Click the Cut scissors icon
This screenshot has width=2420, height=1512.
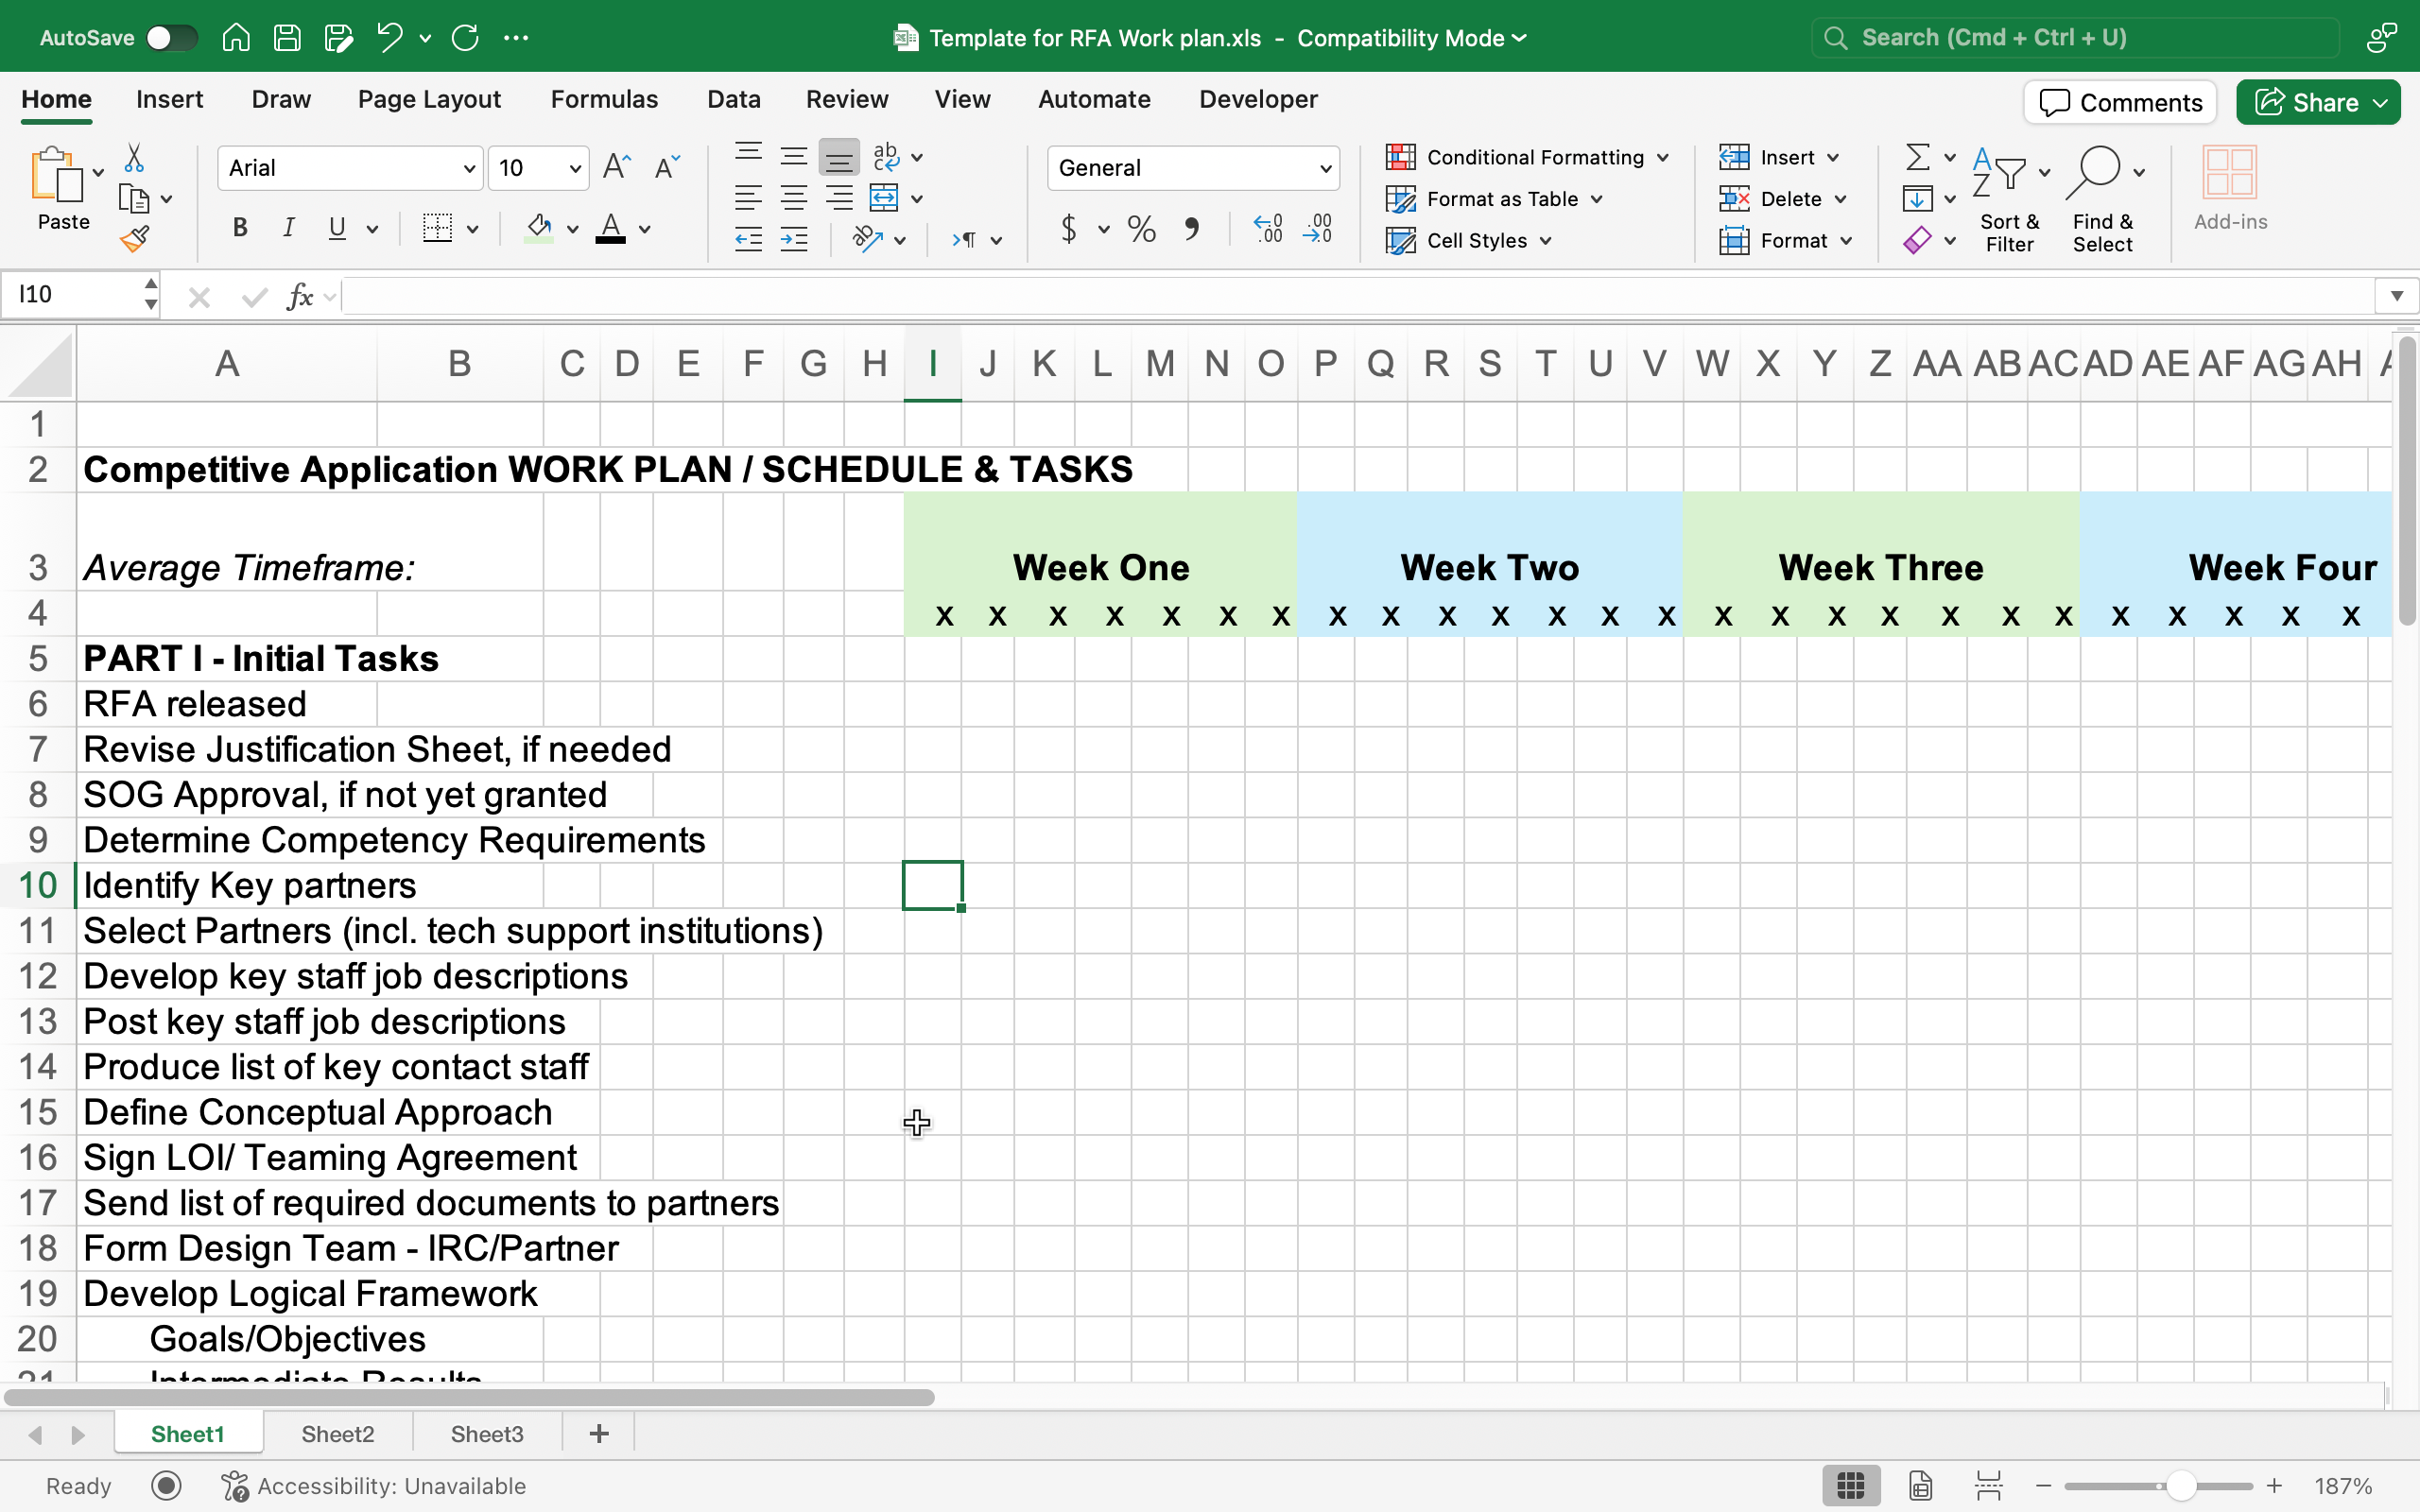134,158
